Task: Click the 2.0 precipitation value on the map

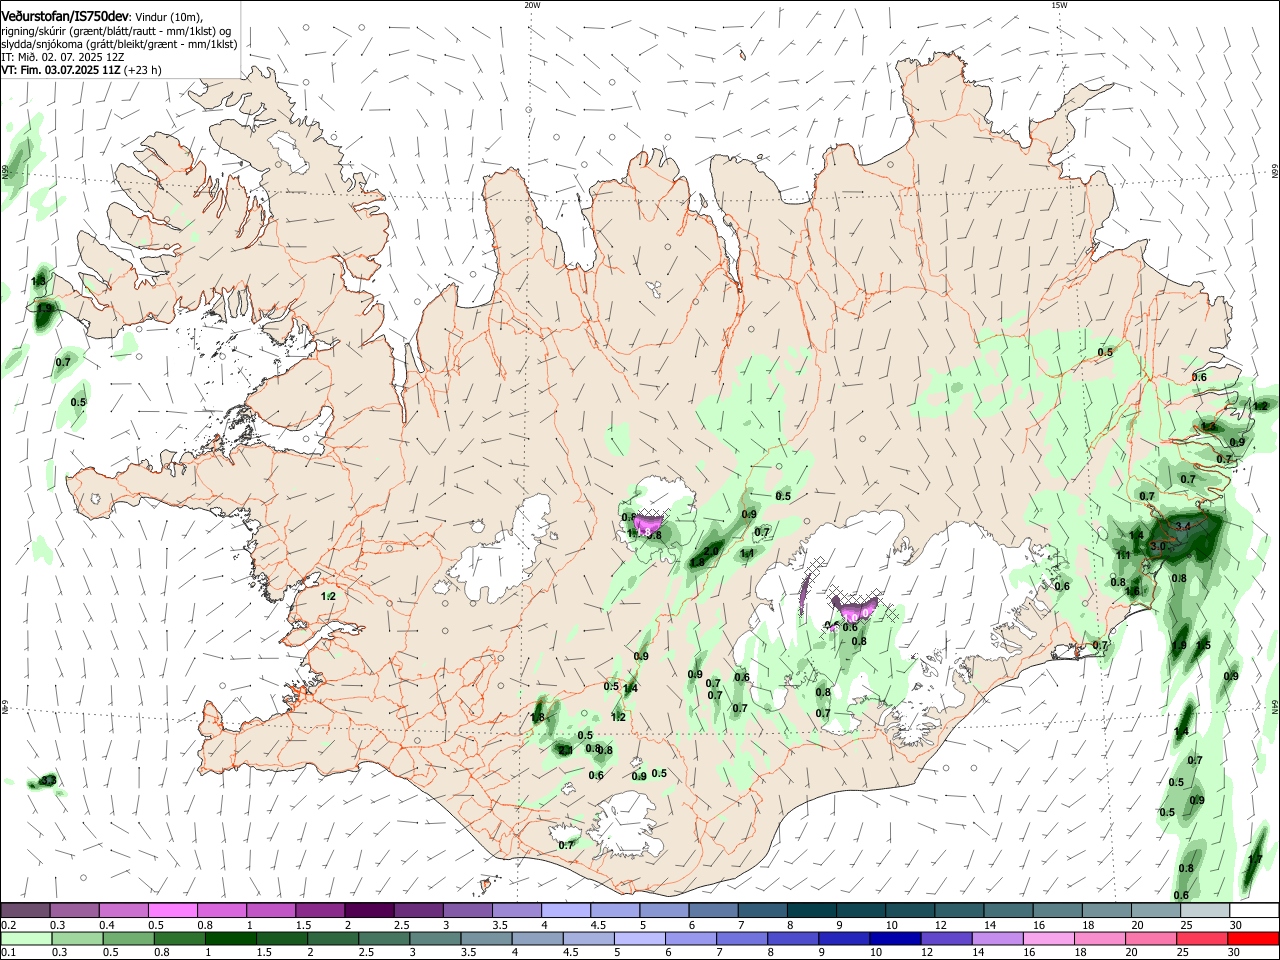Action: 712,551
